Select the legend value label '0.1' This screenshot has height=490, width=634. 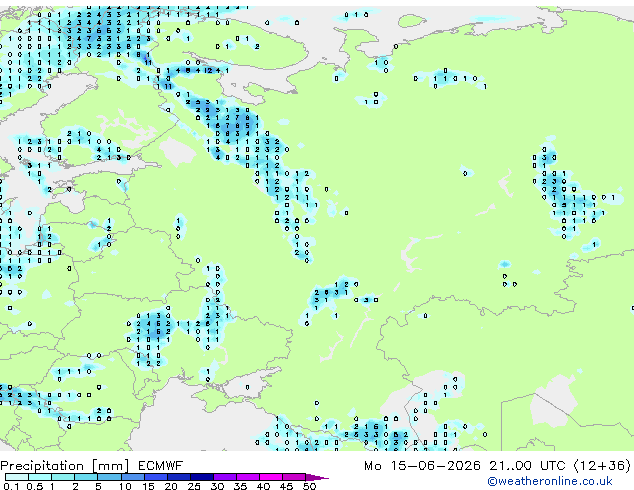pos(11,486)
